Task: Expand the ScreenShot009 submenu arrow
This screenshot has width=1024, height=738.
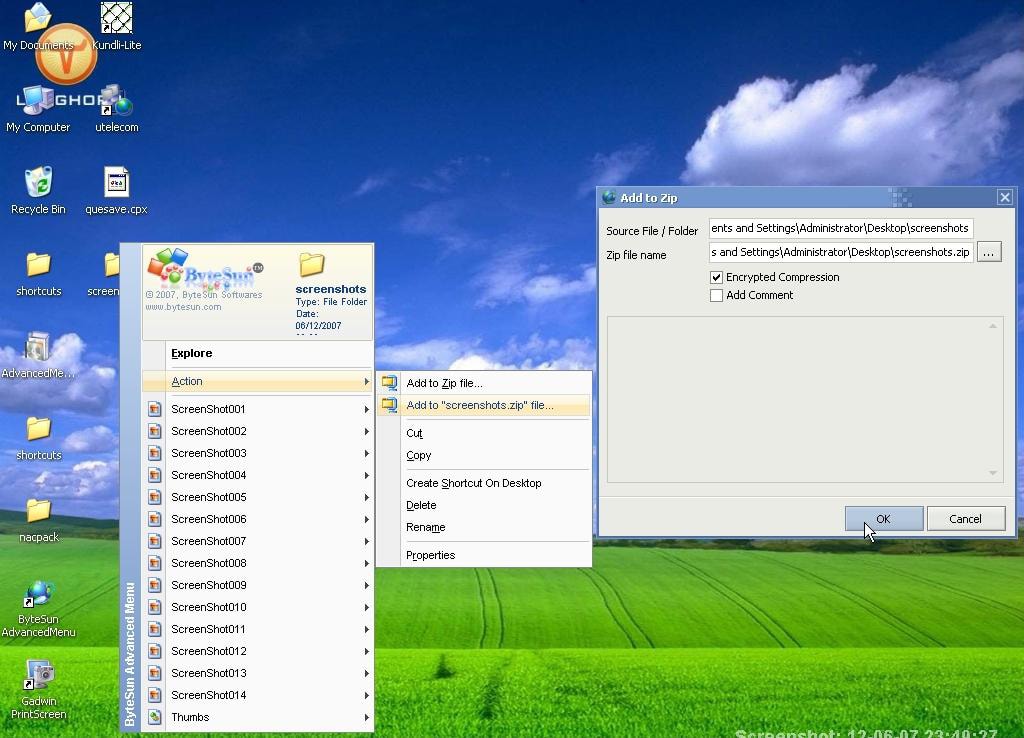Action: (x=366, y=585)
